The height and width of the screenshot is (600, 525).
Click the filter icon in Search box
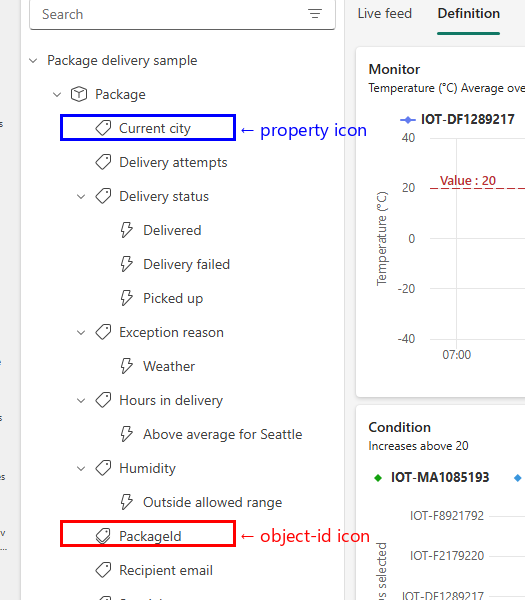click(x=315, y=14)
